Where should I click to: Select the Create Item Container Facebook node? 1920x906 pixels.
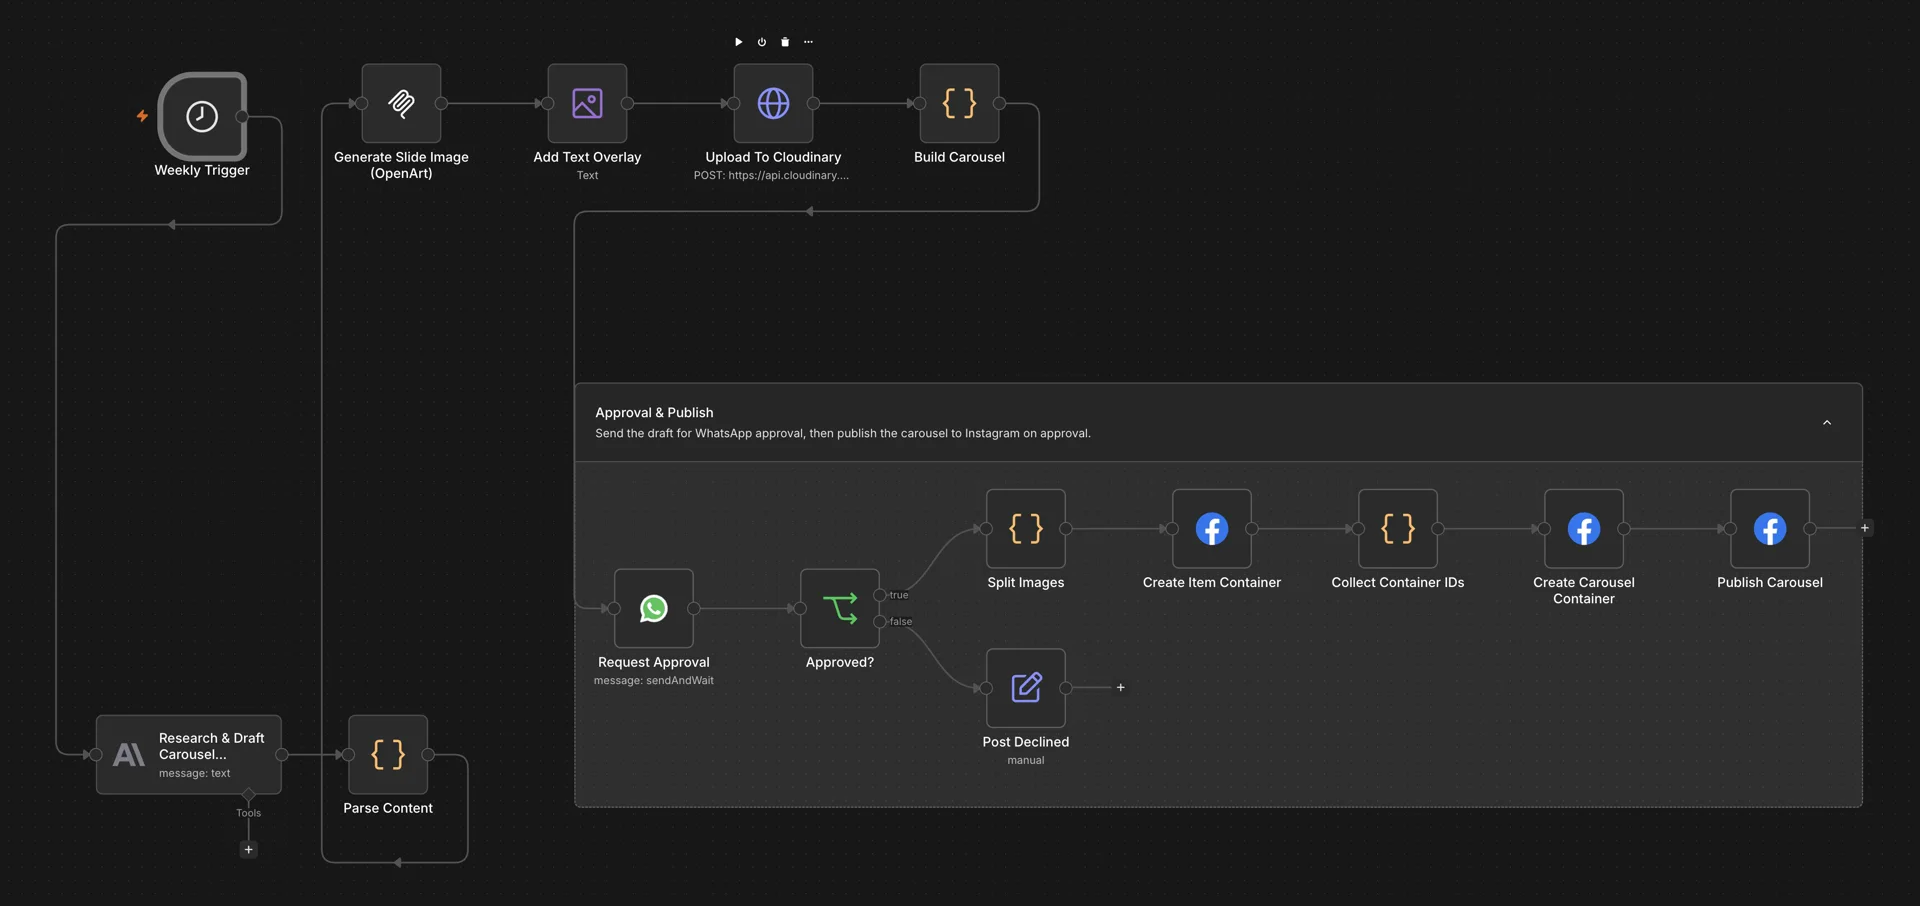[x=1212, y=528]
